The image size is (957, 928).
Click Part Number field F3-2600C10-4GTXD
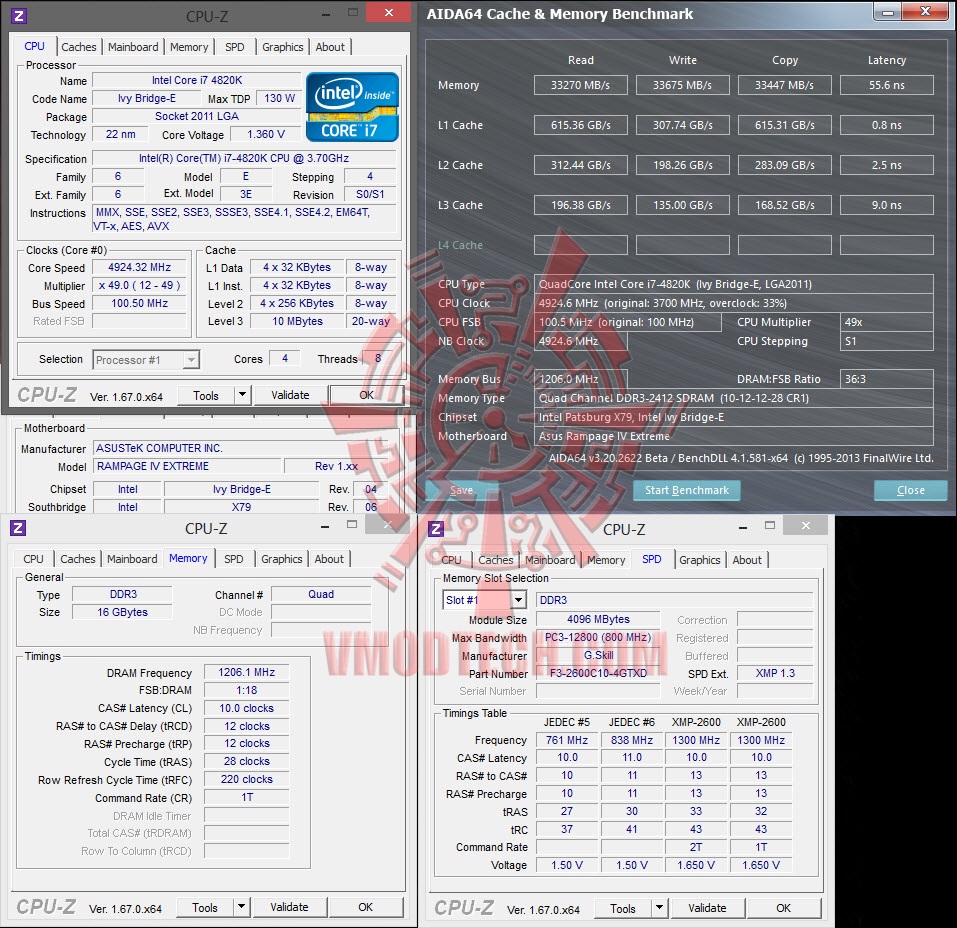coord(598,673)
